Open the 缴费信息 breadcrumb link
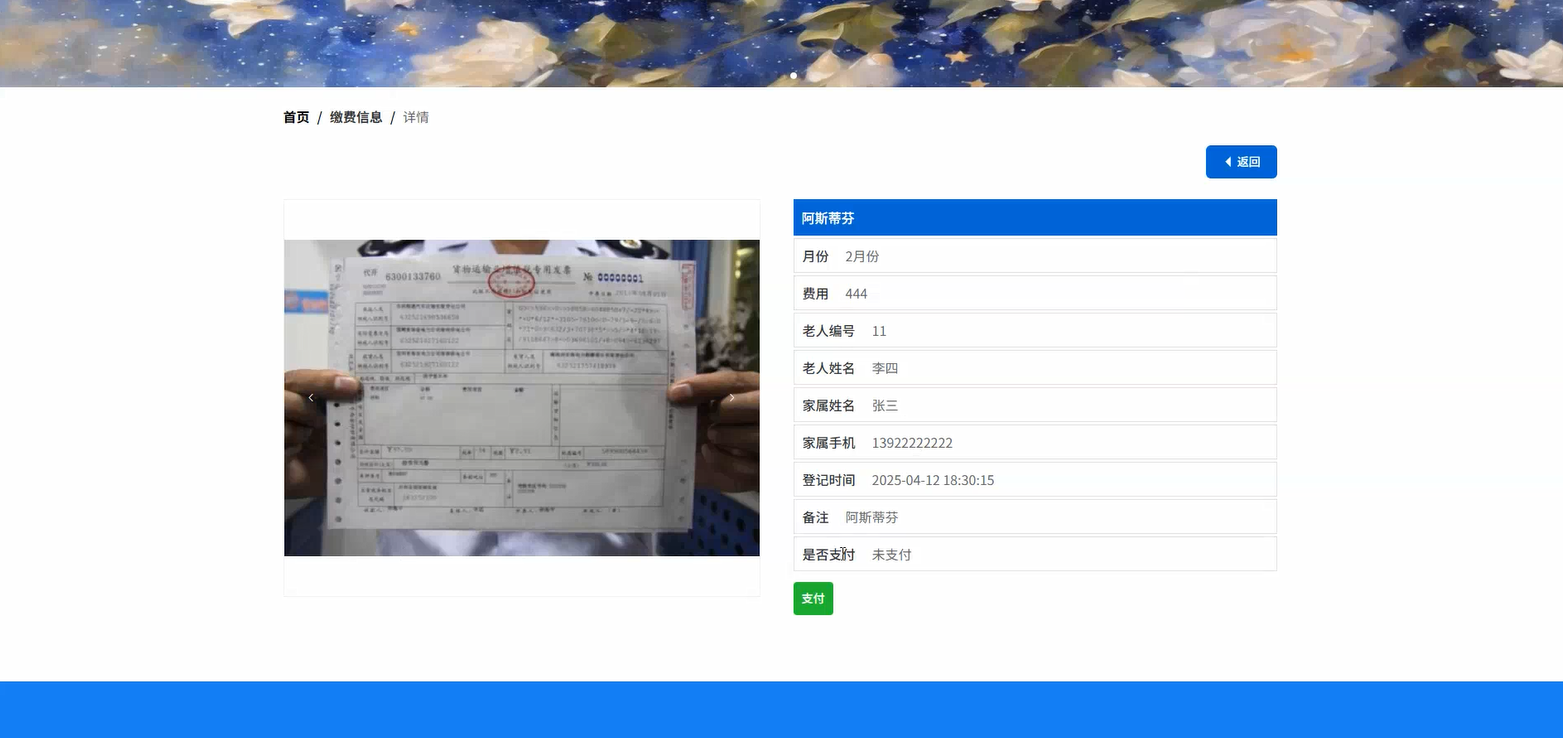Screen dimensions: 1563x738 coord(355,117)
